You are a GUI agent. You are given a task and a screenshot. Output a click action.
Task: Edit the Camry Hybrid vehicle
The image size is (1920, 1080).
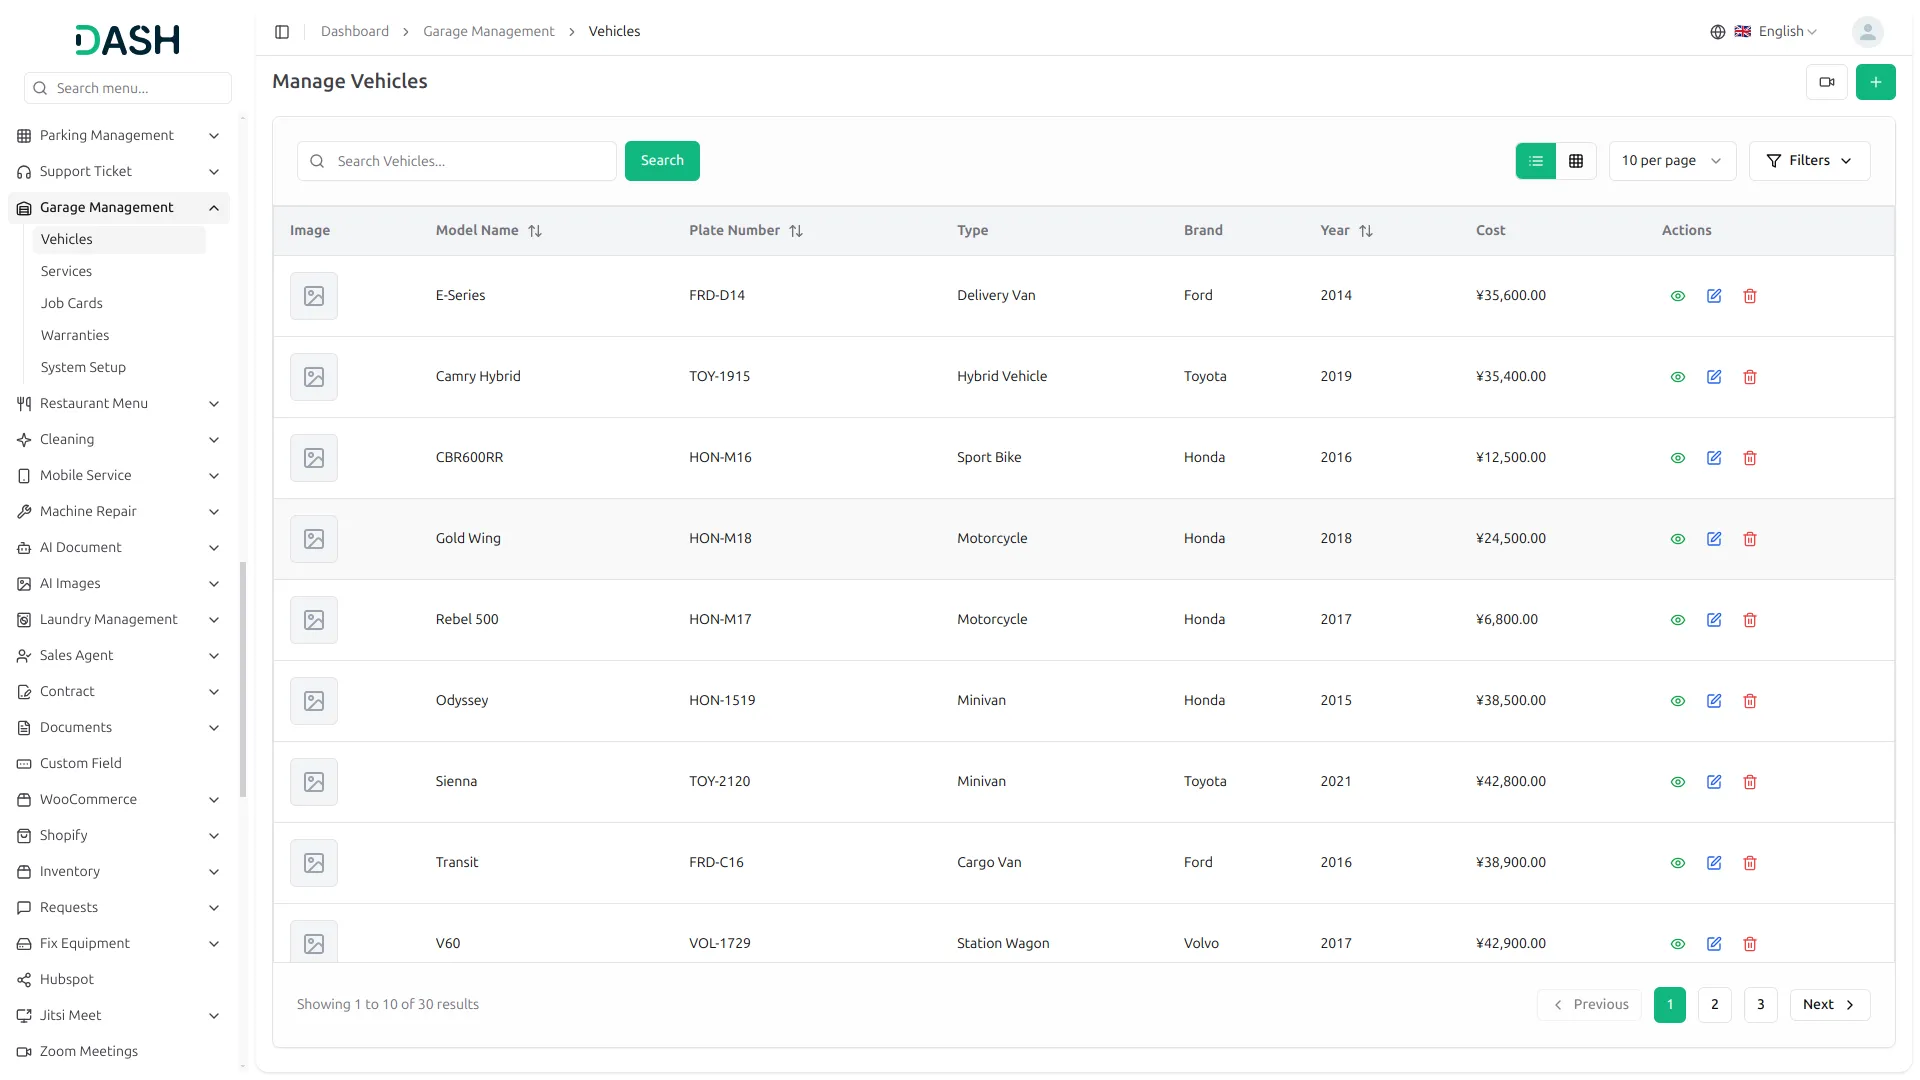tap(1714, 377)
